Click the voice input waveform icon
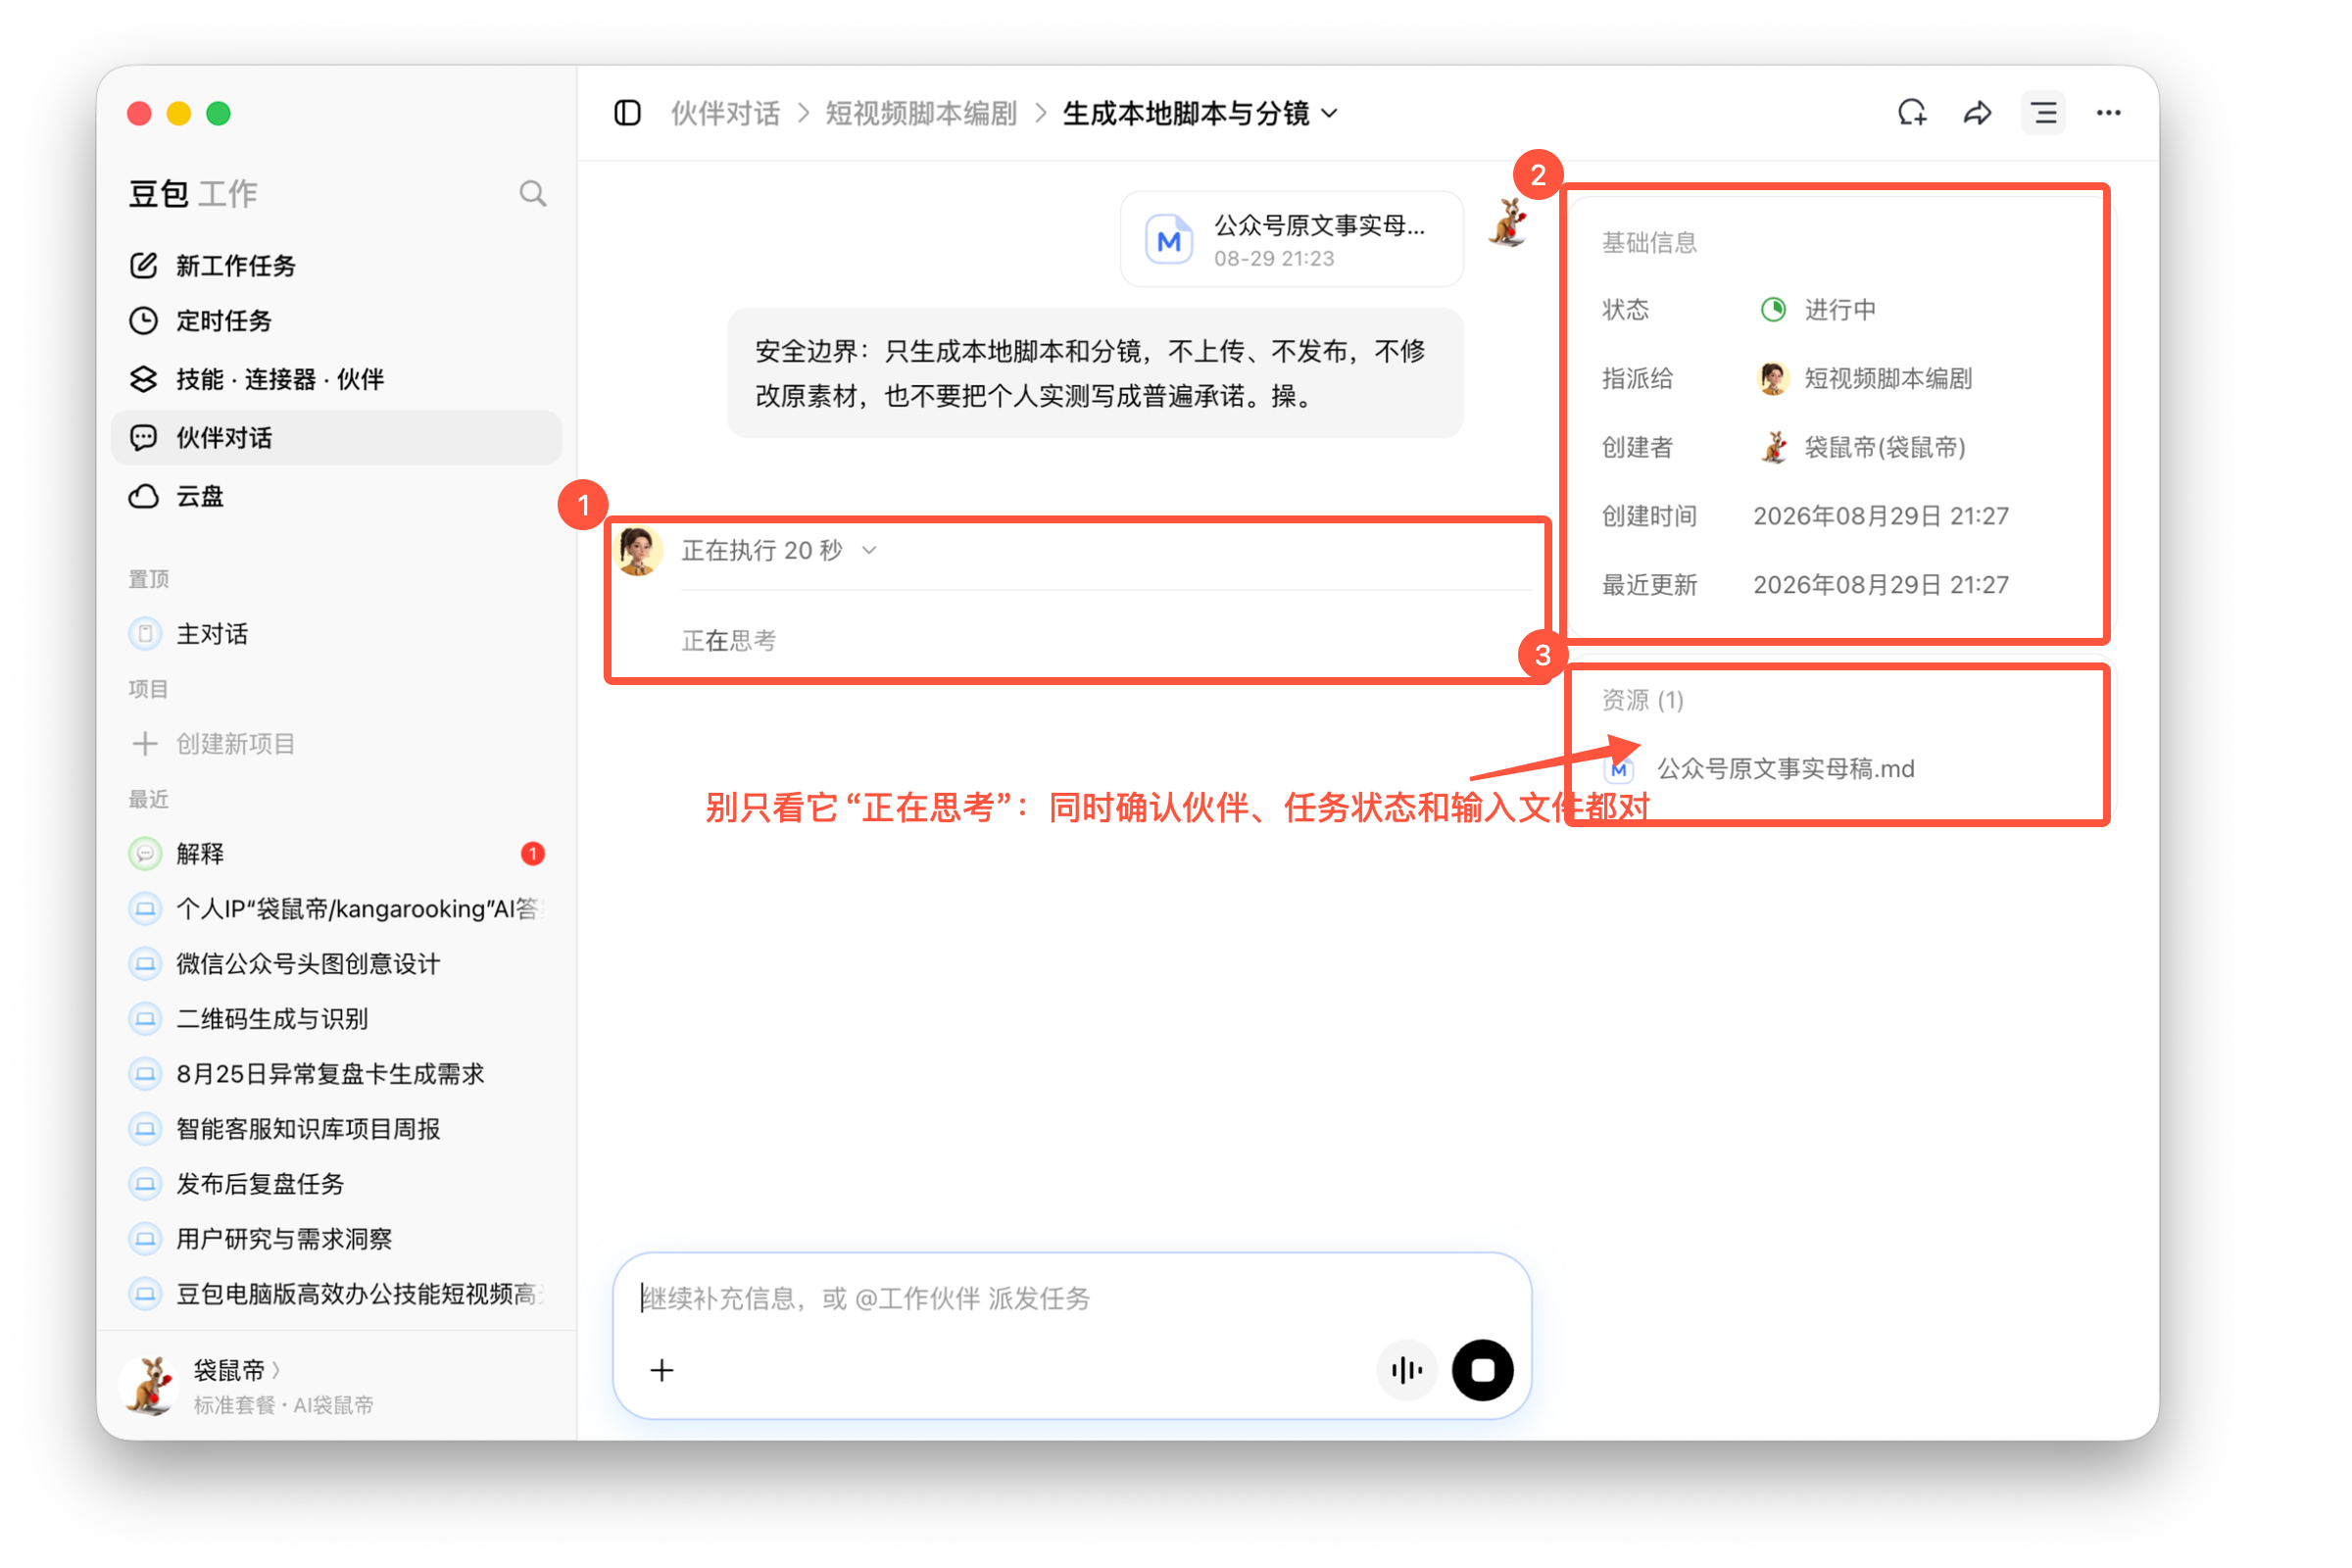 tap(1406, 1370)
